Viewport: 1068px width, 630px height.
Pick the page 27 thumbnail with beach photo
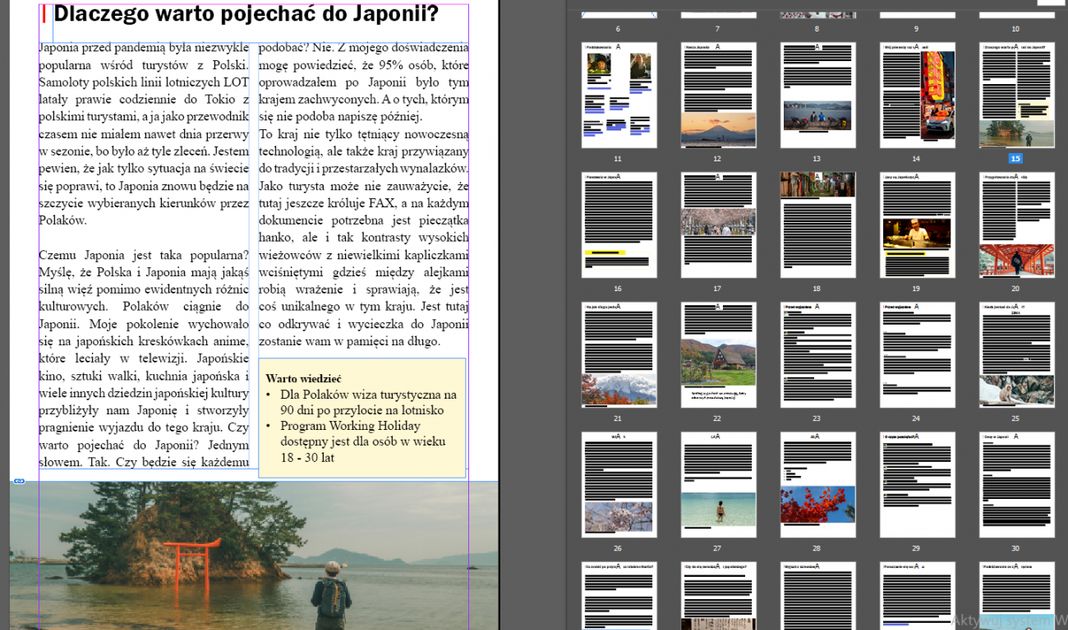pyautogui.click(x=718, y=485)
